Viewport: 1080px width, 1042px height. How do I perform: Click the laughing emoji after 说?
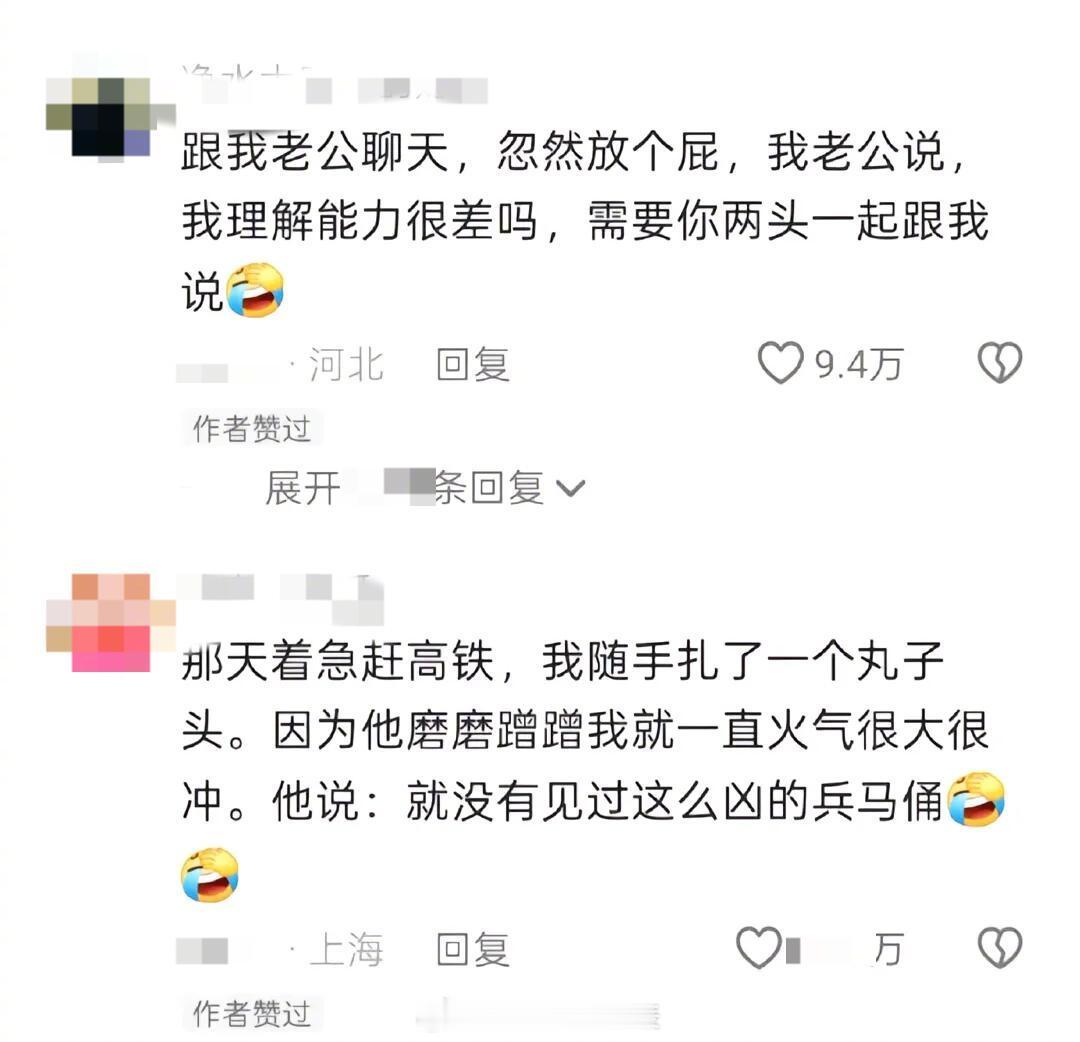255,290
